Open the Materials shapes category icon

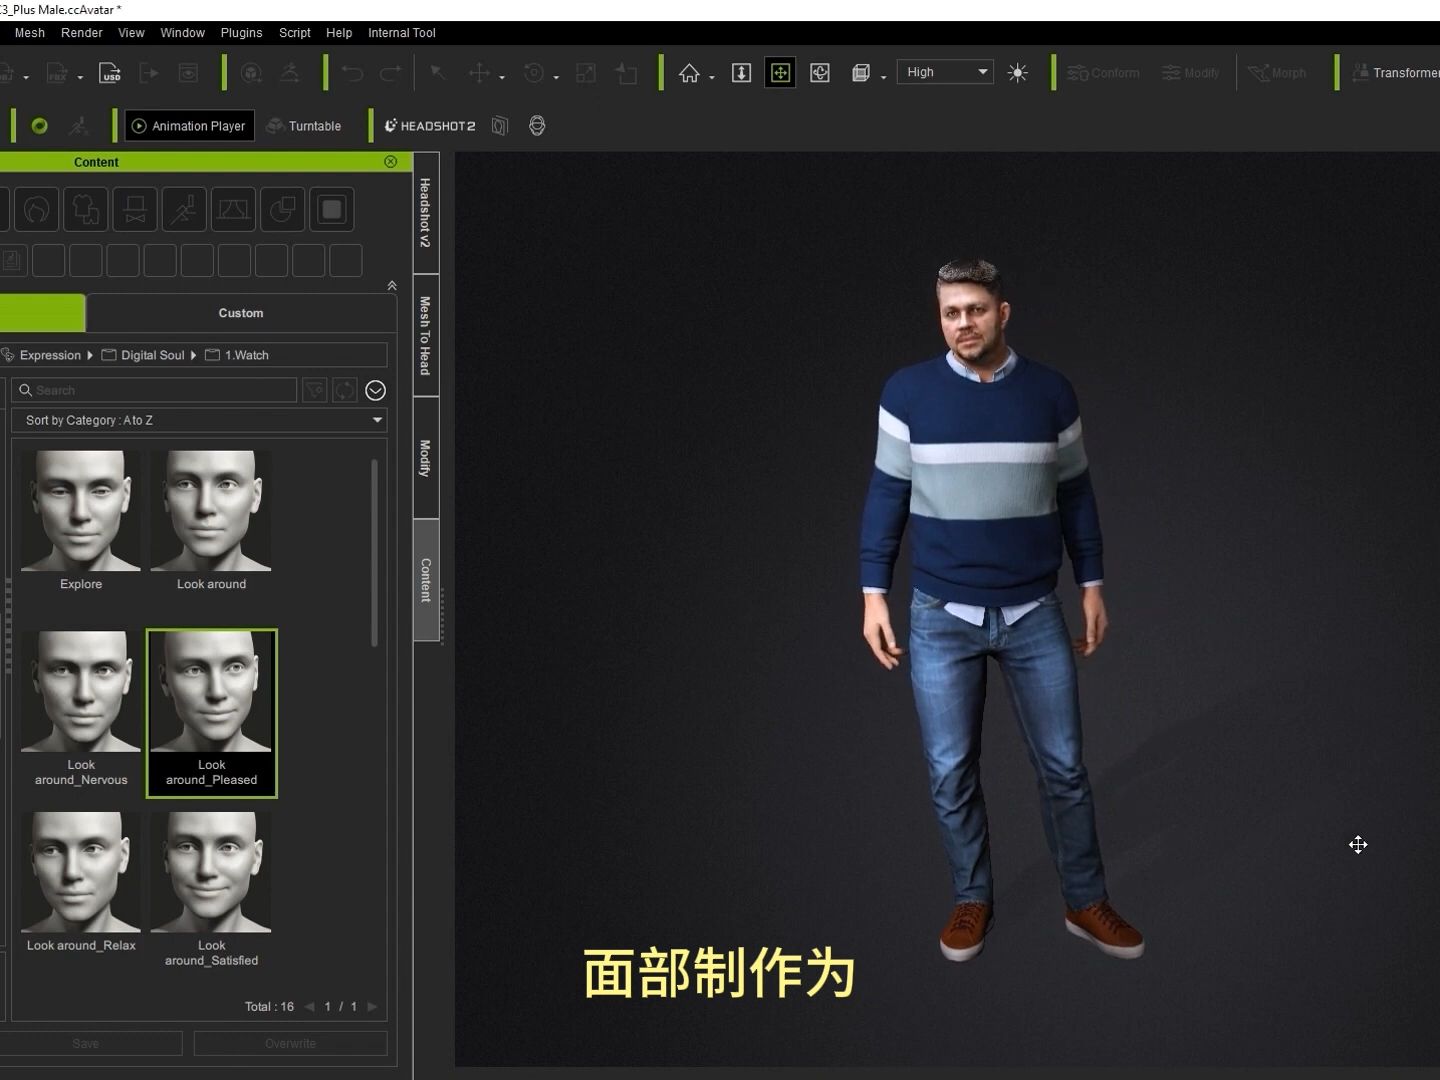click(x=283, y=210)
